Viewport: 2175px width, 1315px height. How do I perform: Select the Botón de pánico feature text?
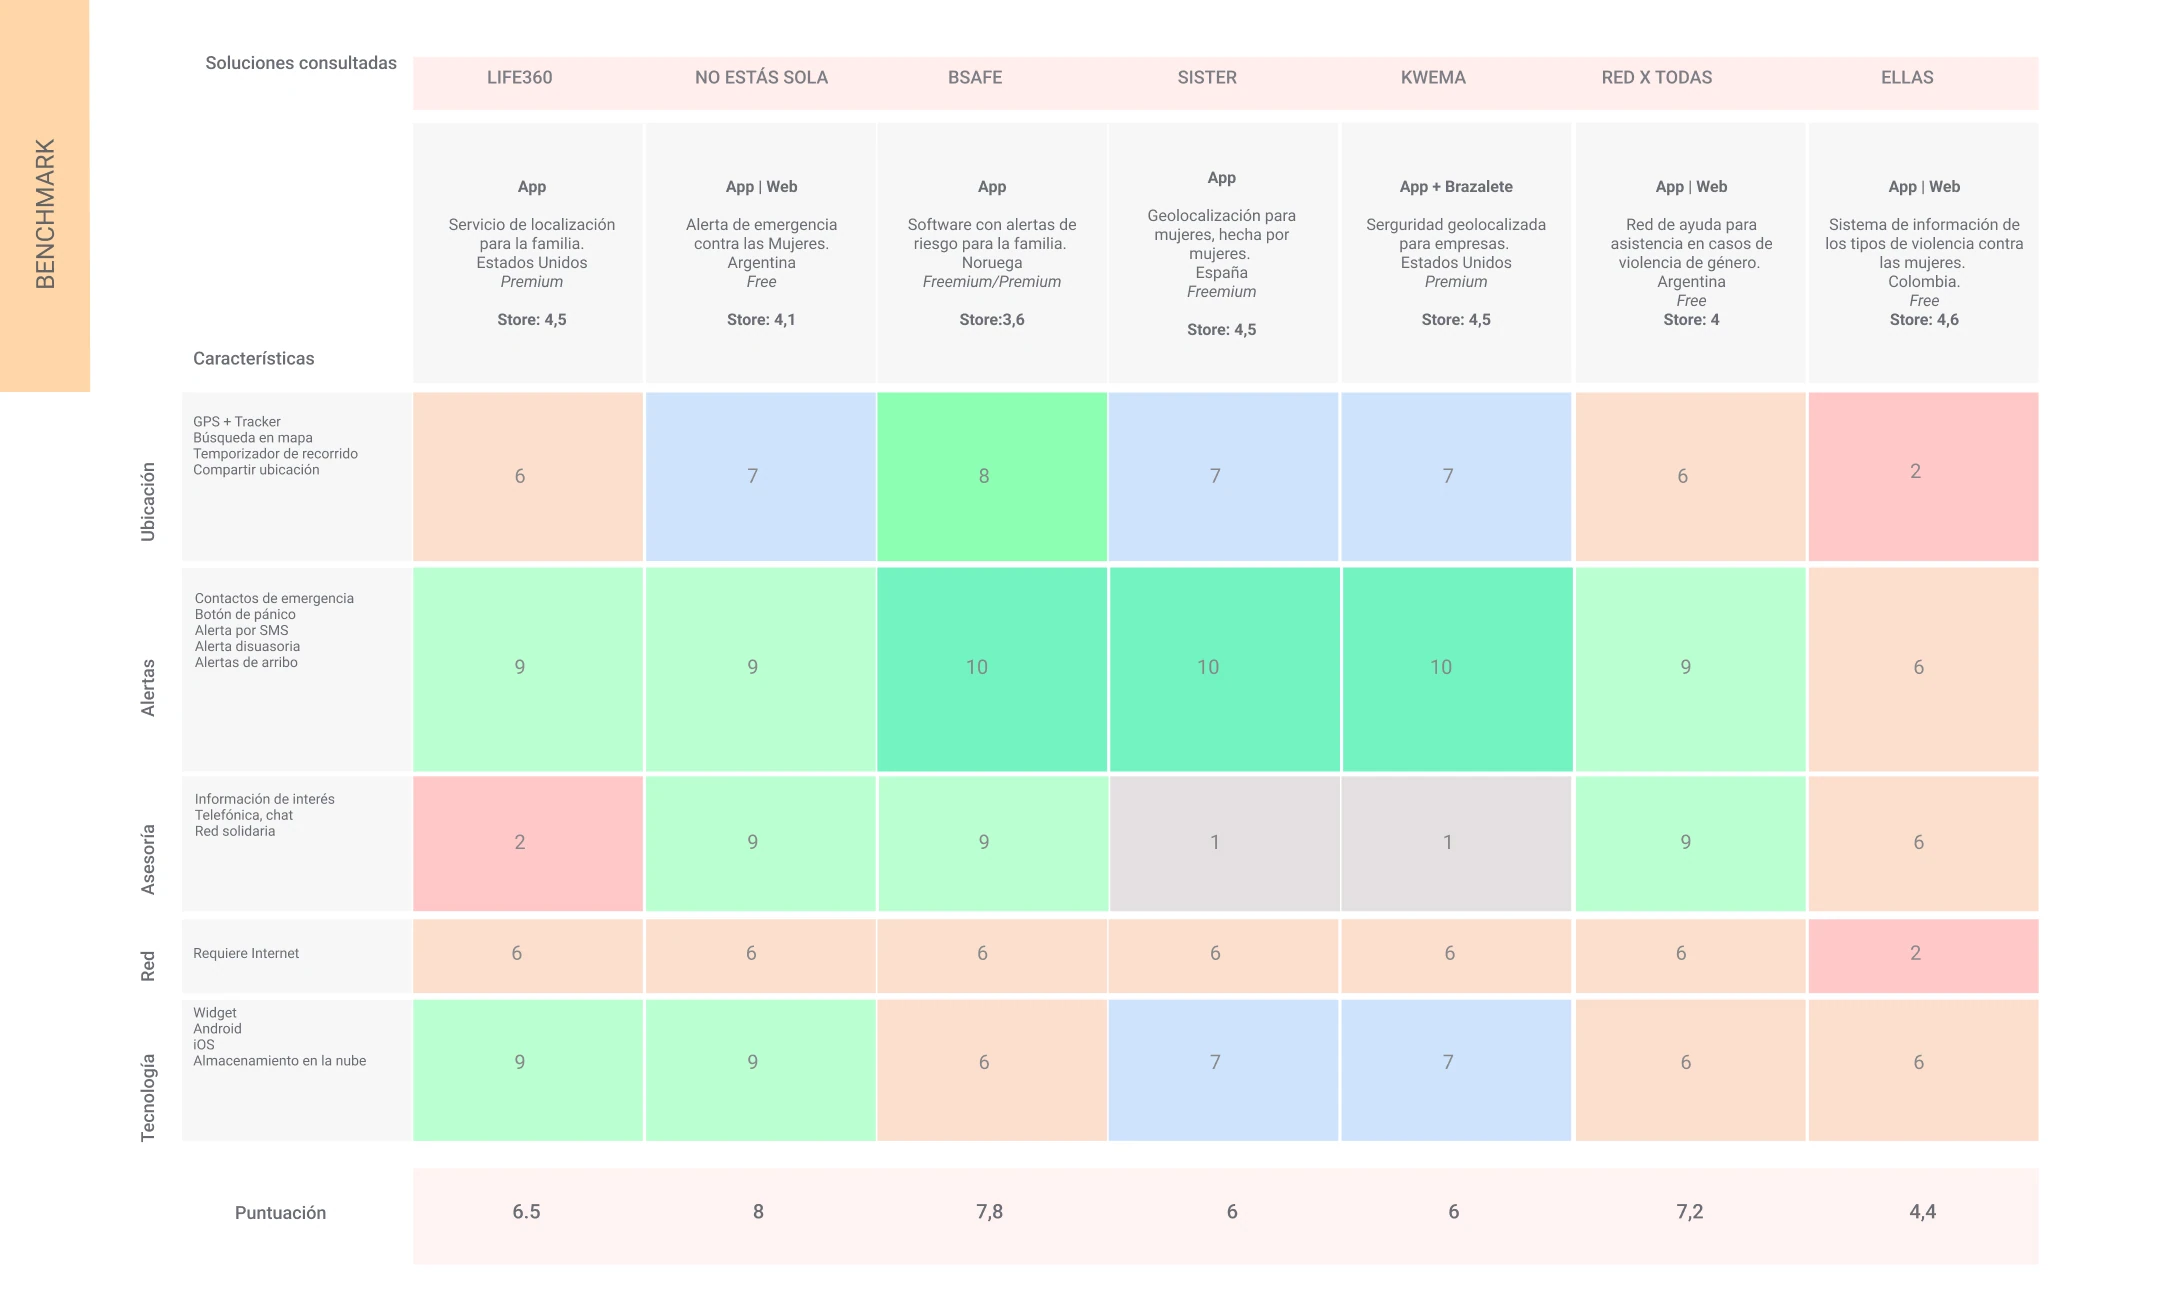tap(245, 615)
